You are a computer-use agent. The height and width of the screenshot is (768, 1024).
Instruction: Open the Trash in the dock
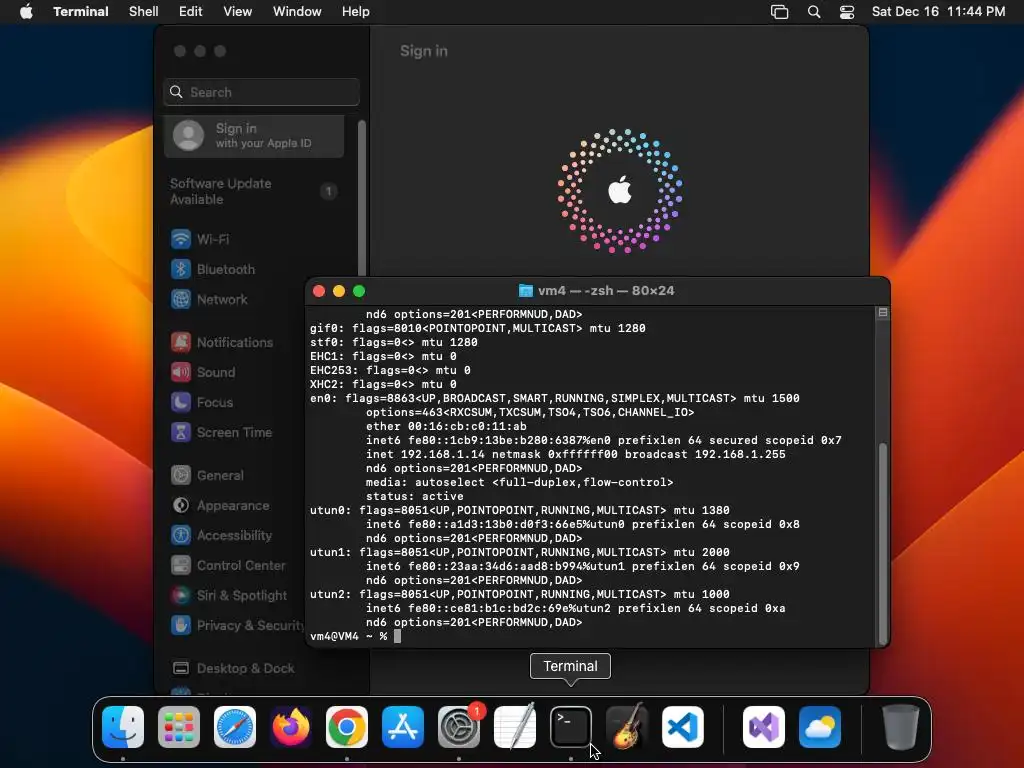[x=901, y=727]
